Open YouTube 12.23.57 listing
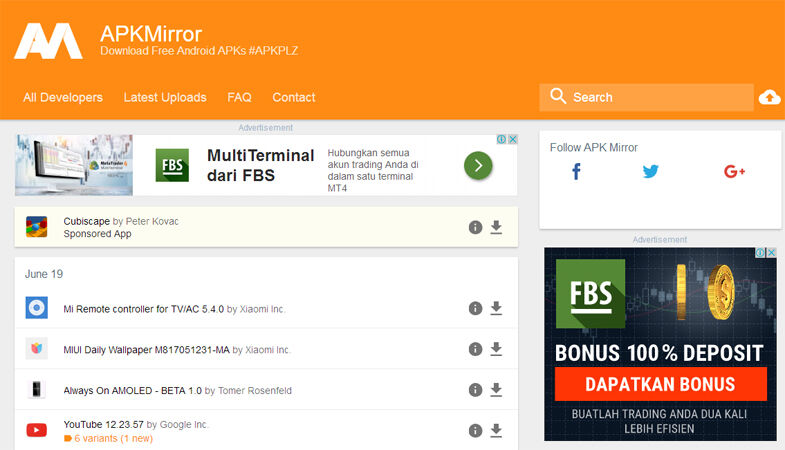 [104, 424]
